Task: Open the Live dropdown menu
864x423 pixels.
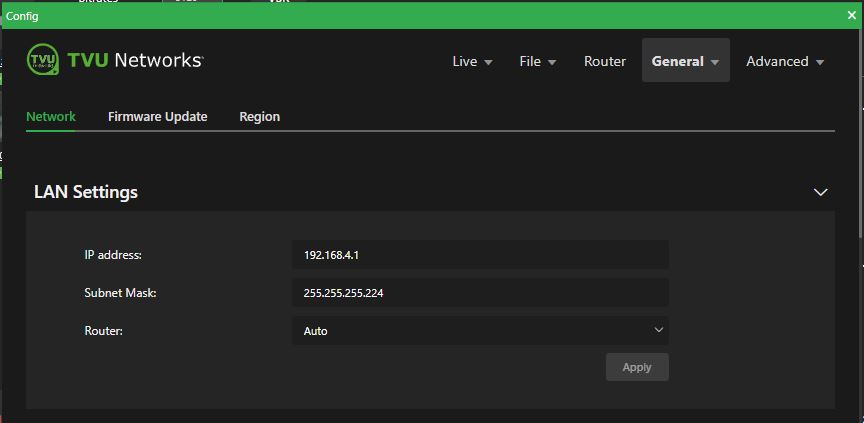Action: click(x=472, y=61)
